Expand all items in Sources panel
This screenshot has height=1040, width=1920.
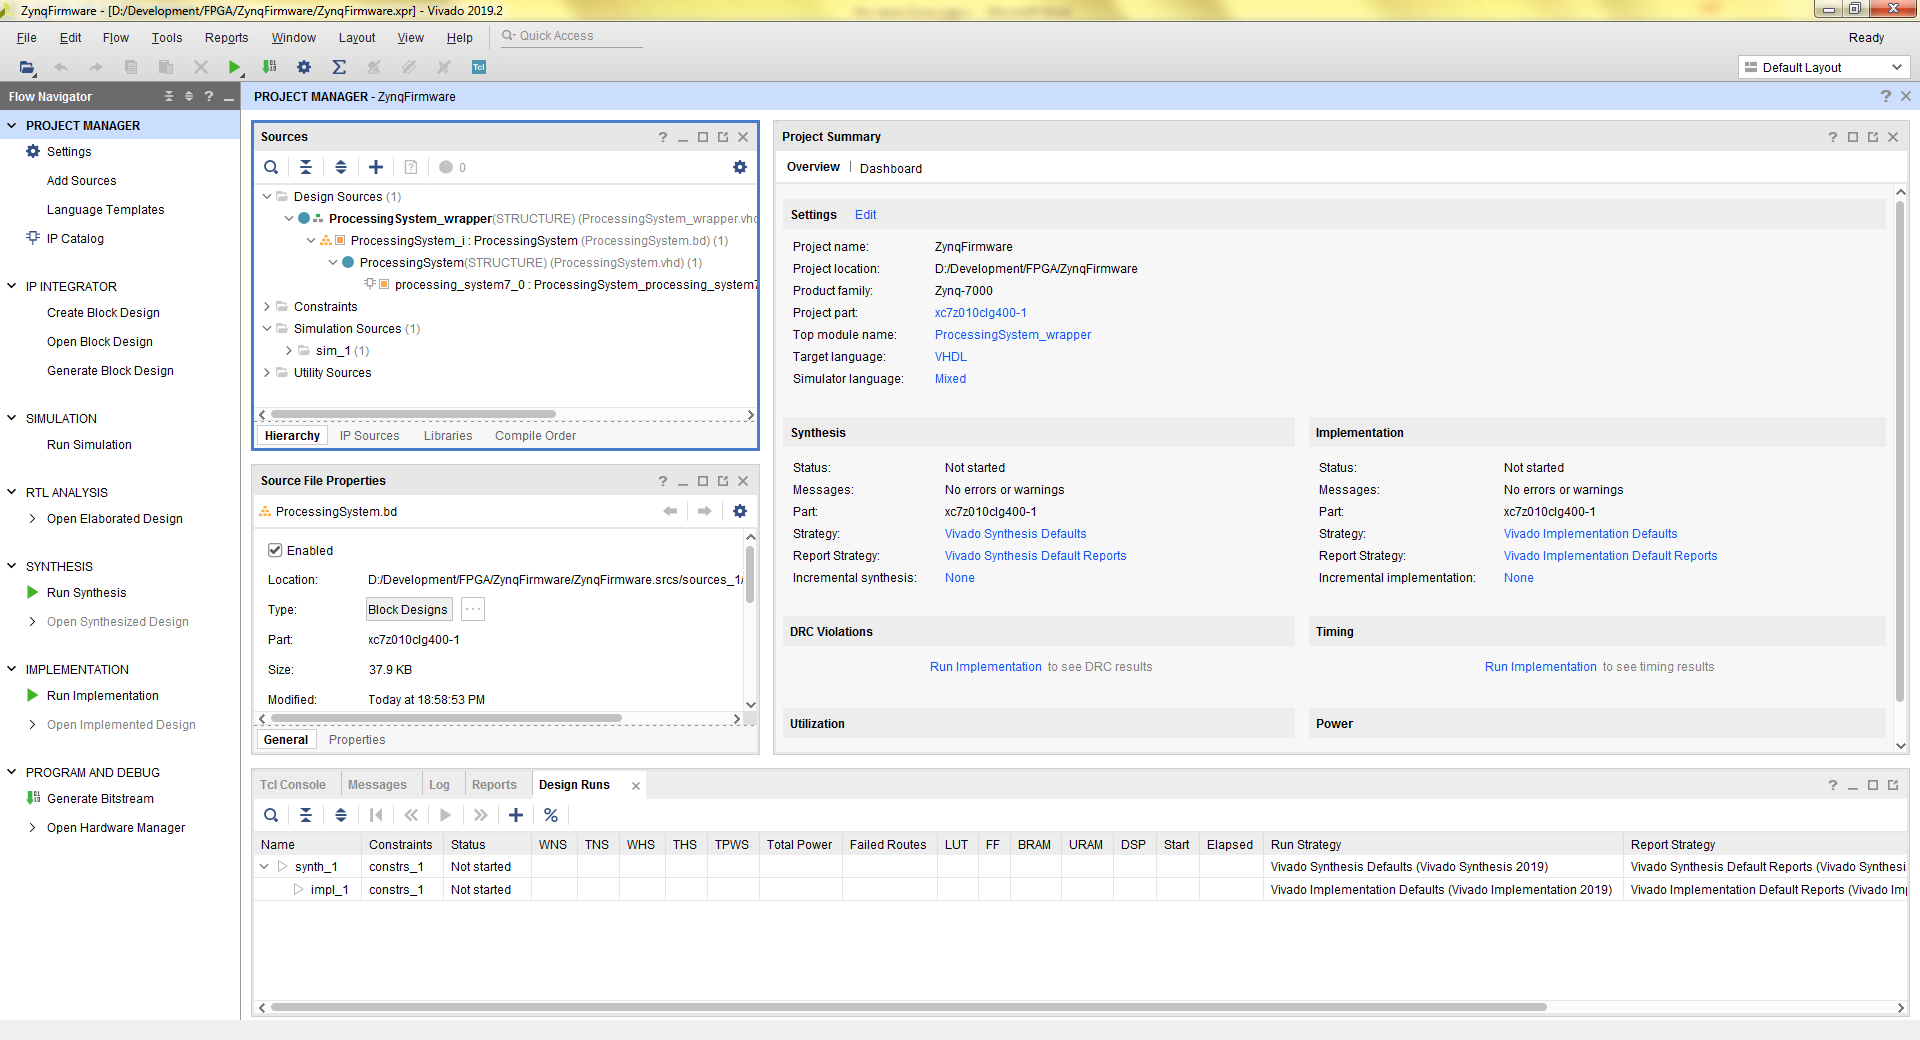click(341, 167)
